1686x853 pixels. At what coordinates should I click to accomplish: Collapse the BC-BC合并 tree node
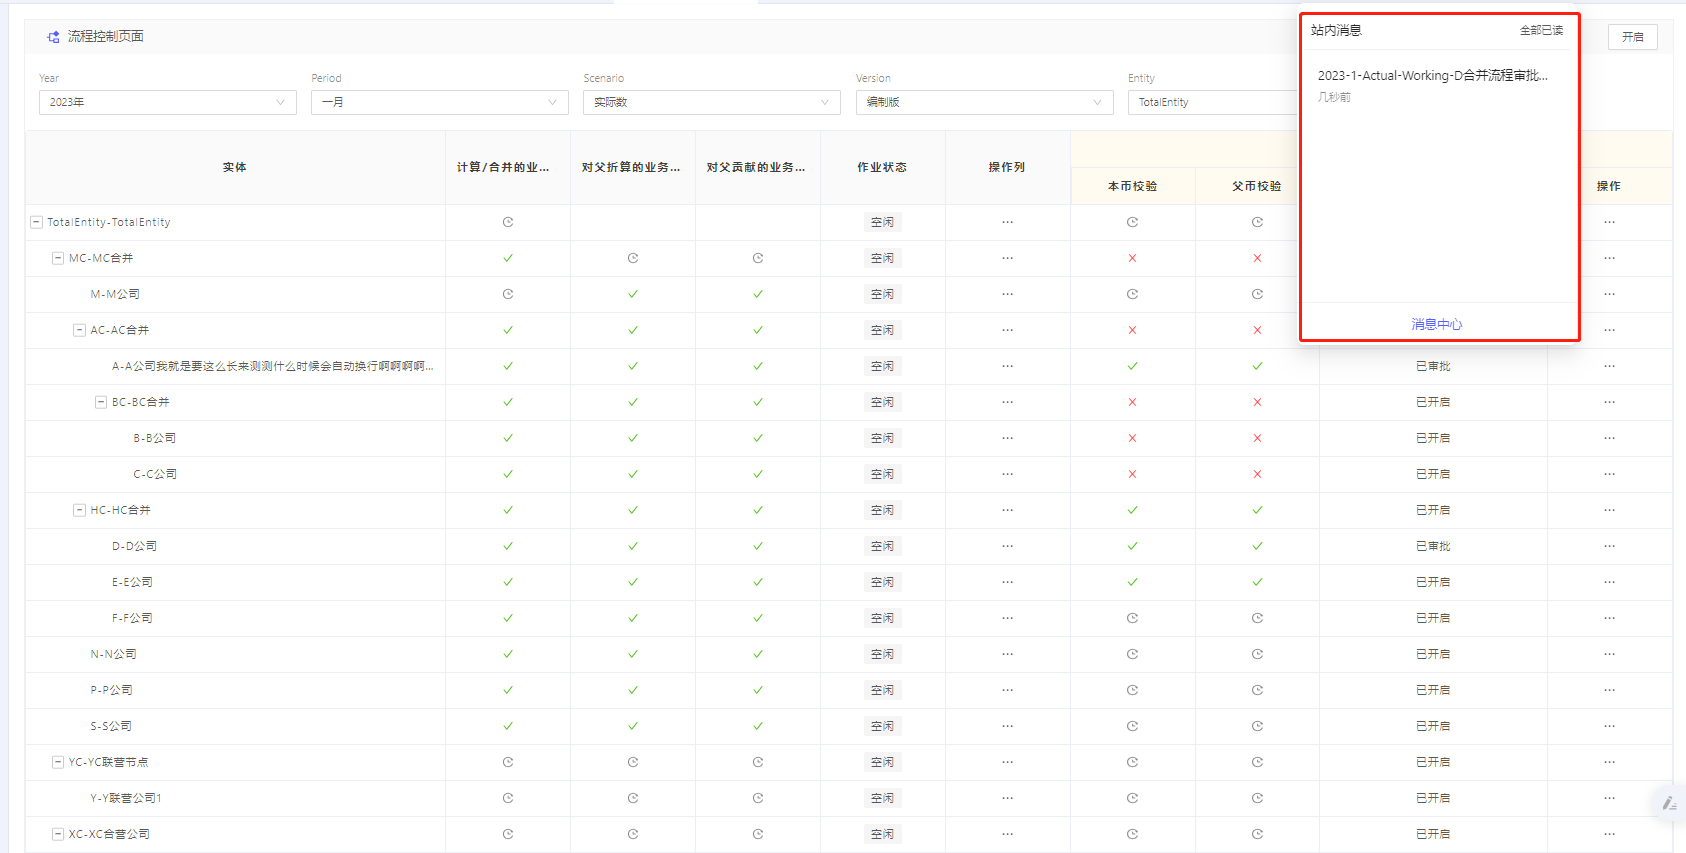[x=101, y=402]
